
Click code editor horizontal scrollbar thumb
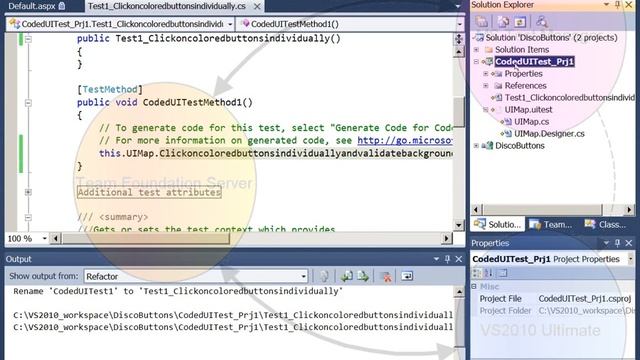coord(146,238)
